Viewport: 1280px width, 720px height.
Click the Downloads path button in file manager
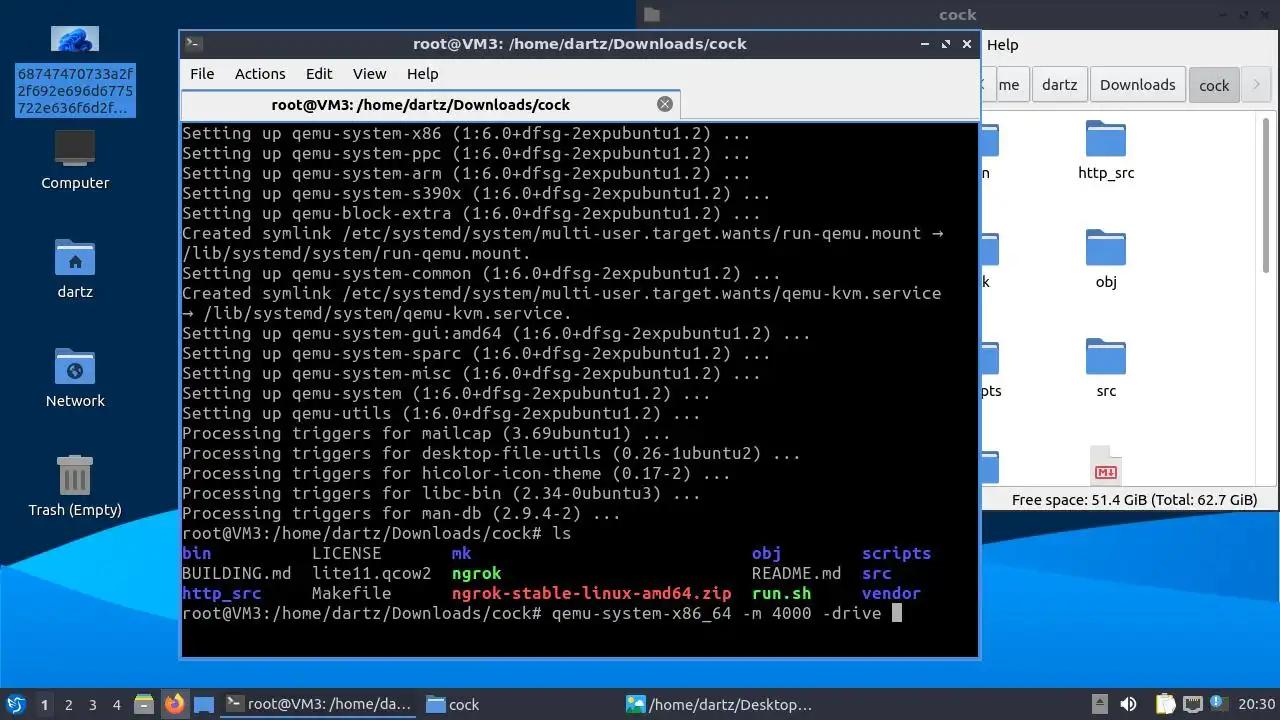tap(1137, 85)
